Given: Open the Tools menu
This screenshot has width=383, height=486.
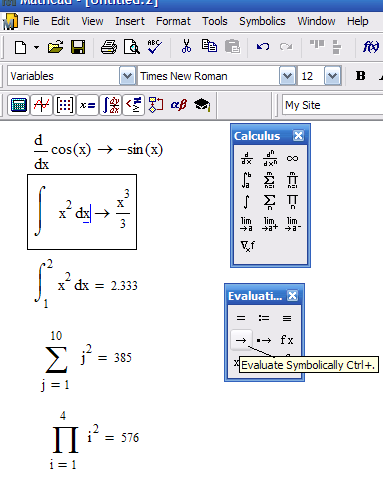Looking at the screenshot, I should (215, 21).
